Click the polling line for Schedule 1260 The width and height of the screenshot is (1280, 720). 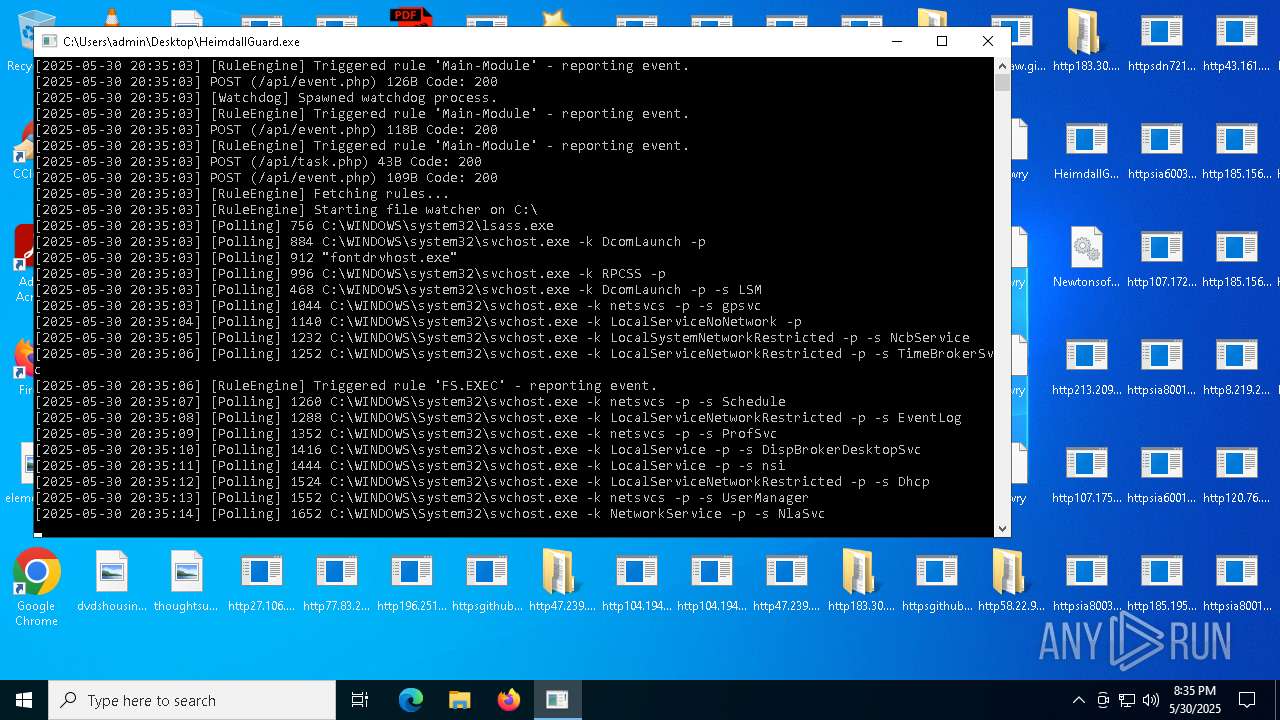click(x=410, y=402)
